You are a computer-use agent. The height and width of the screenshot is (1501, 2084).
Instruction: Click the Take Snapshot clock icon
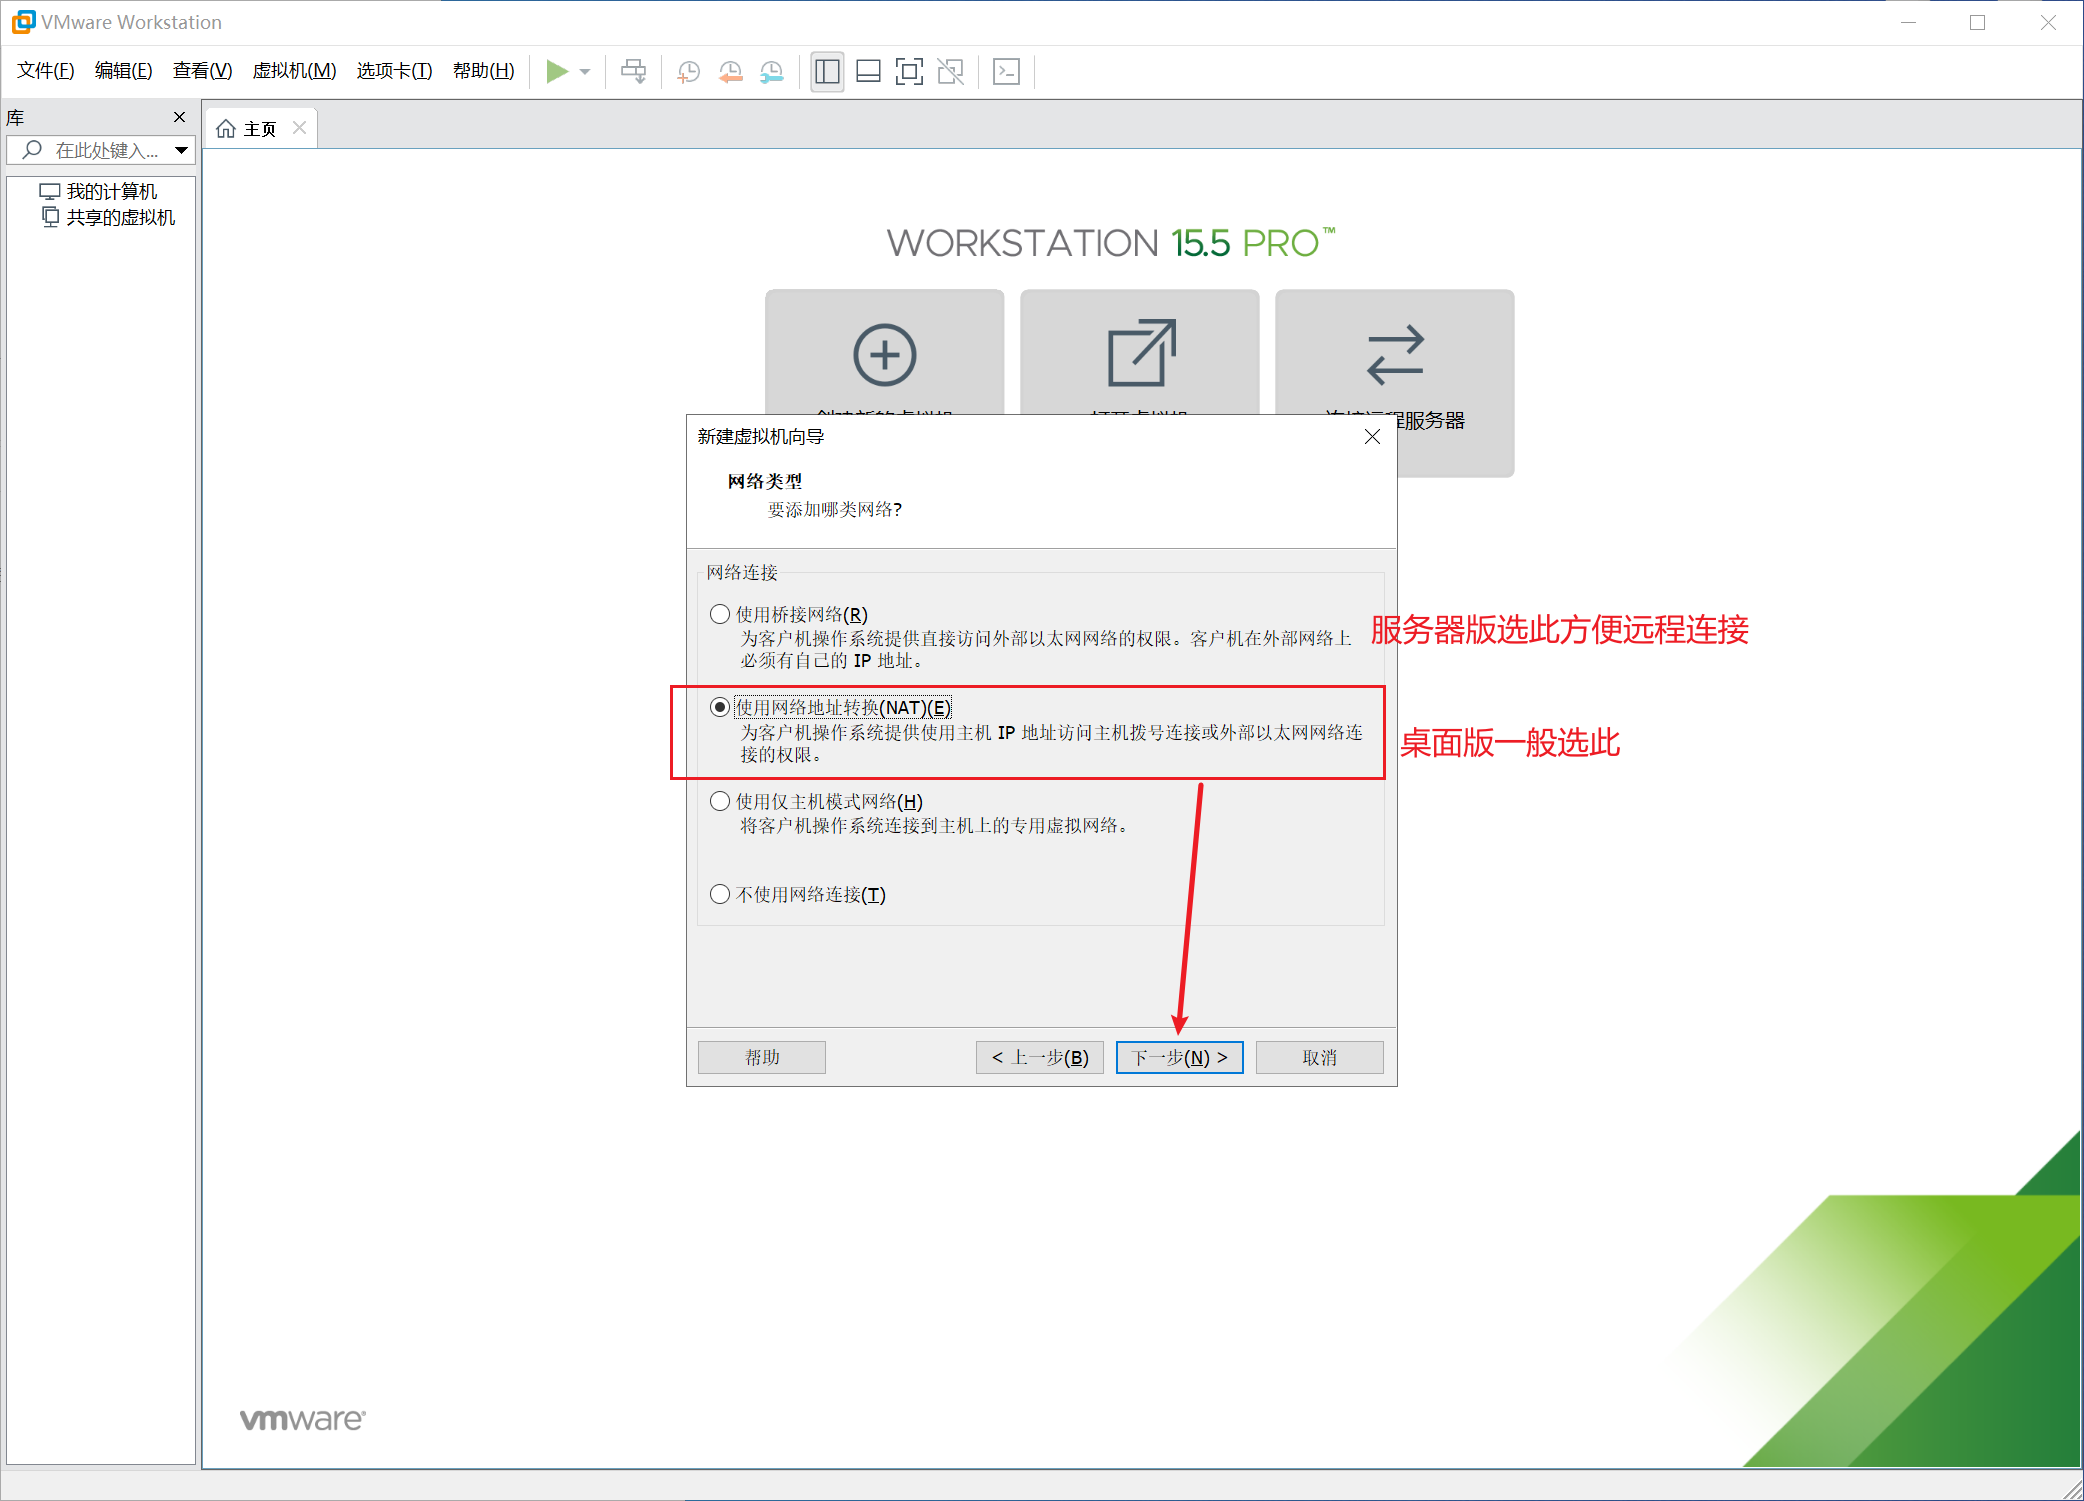pyautogui.click(x=688, y=71)
